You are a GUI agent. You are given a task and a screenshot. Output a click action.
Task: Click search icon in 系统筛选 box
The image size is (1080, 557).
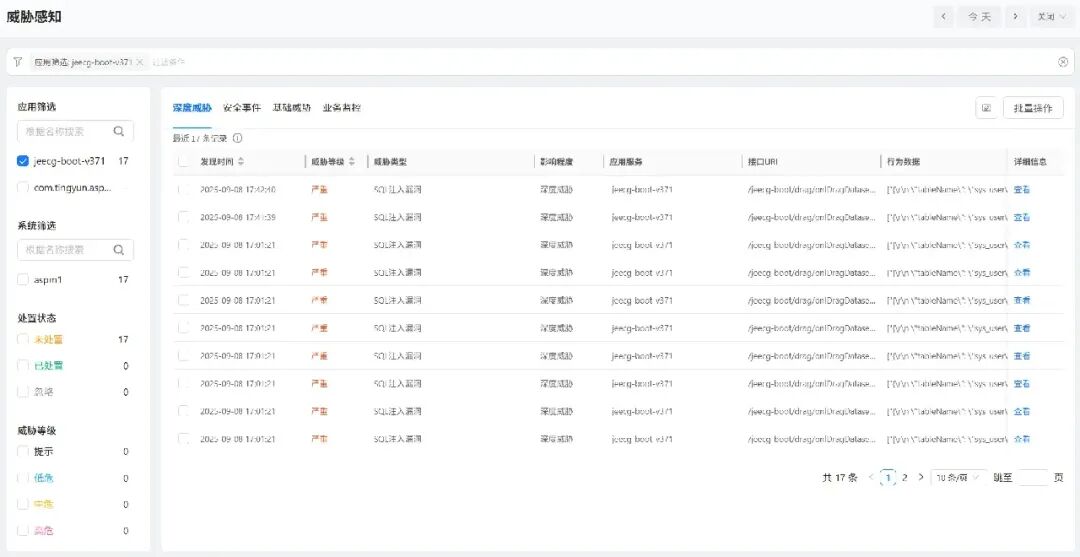[119, 250]
